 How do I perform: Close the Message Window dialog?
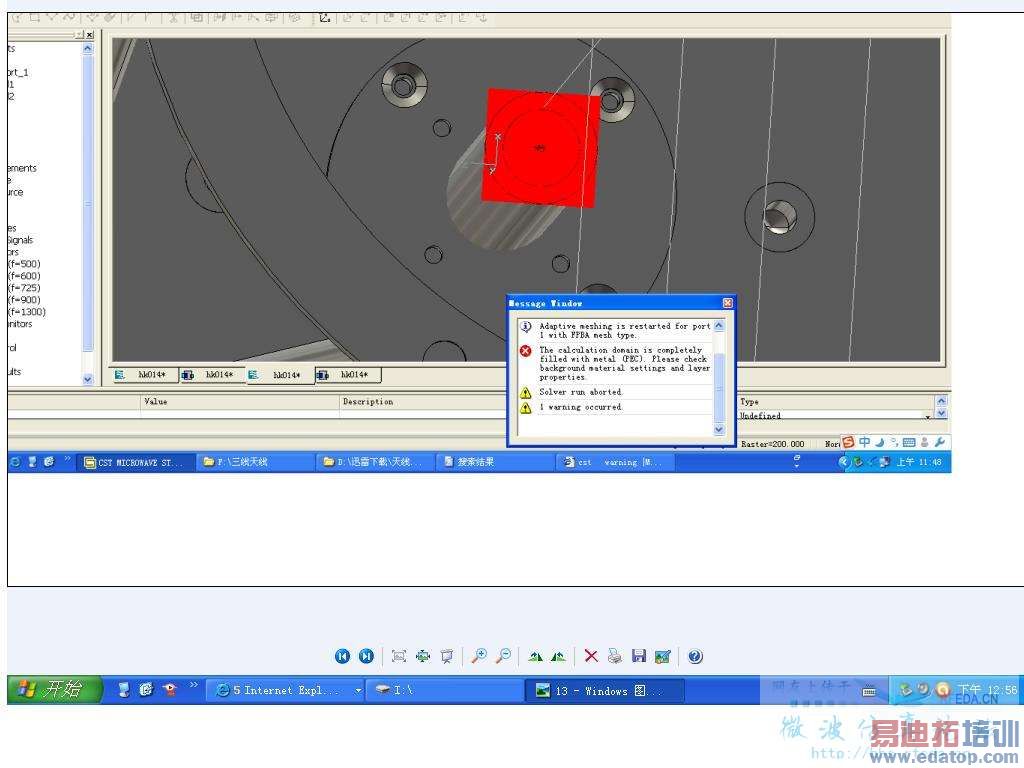click(x=728, y=303)
